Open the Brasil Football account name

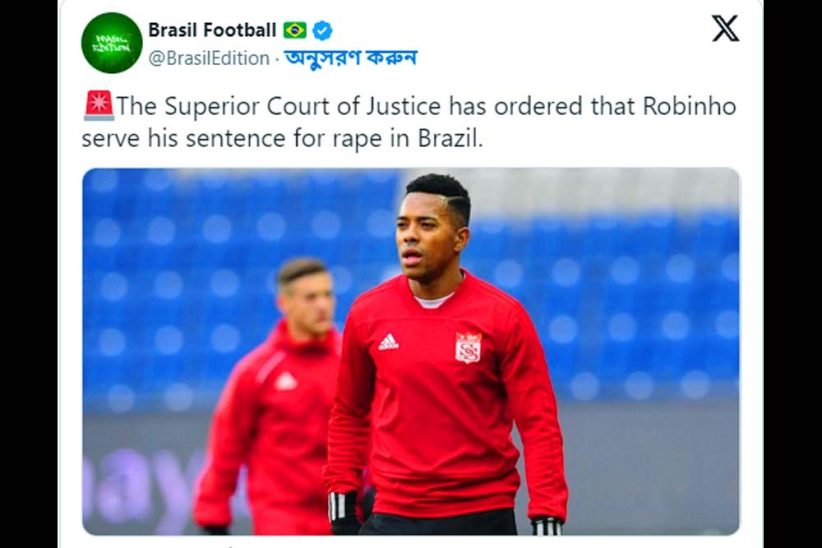point(212,30)
